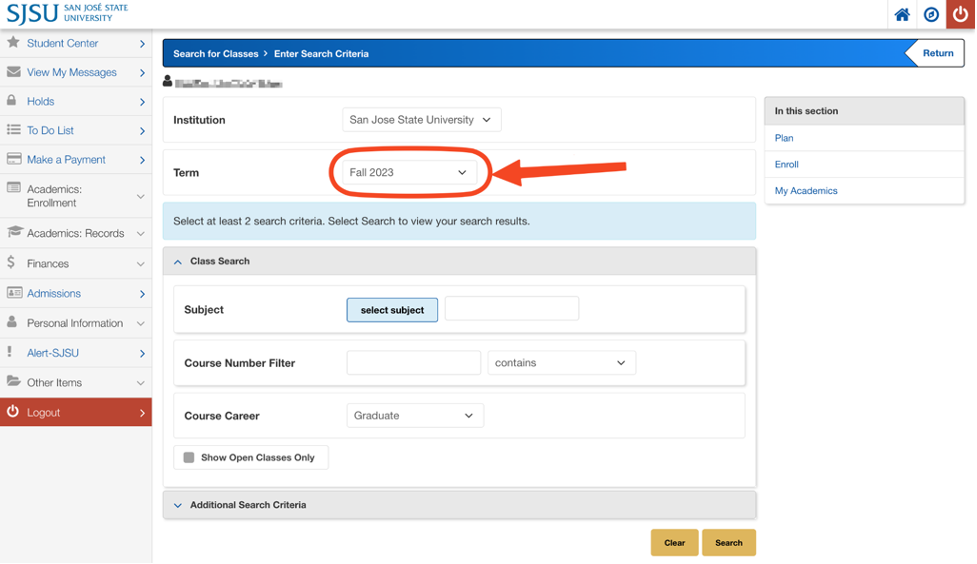Click the select subject button
The image size is (977, 564).
click(x=392, y=310)
